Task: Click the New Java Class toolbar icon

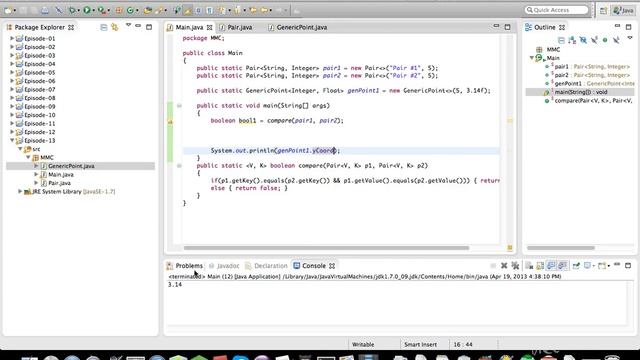Action: tap(130, 10)
